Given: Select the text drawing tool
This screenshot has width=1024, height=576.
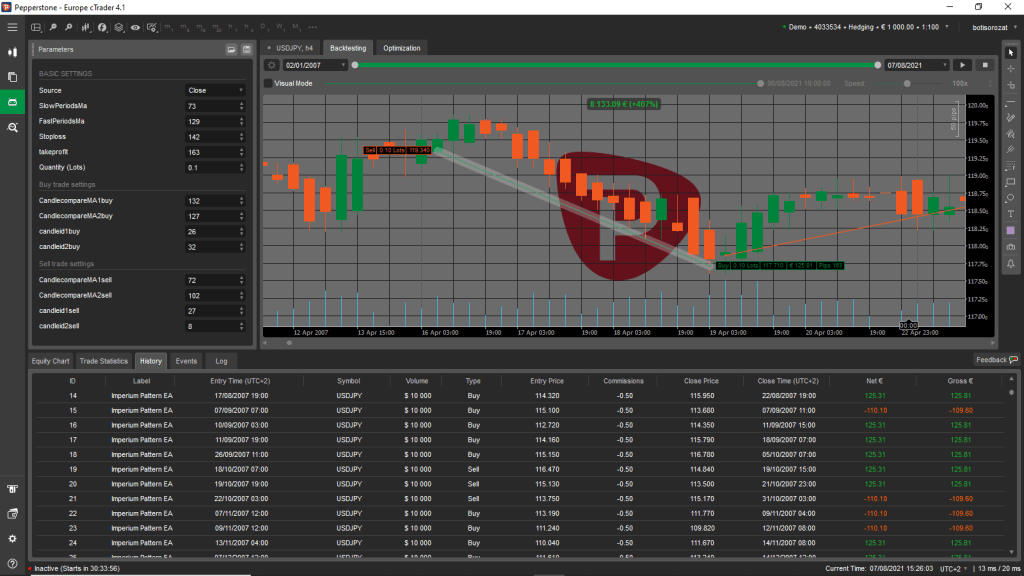Looking at the screenshot, I should [1011, 213].
